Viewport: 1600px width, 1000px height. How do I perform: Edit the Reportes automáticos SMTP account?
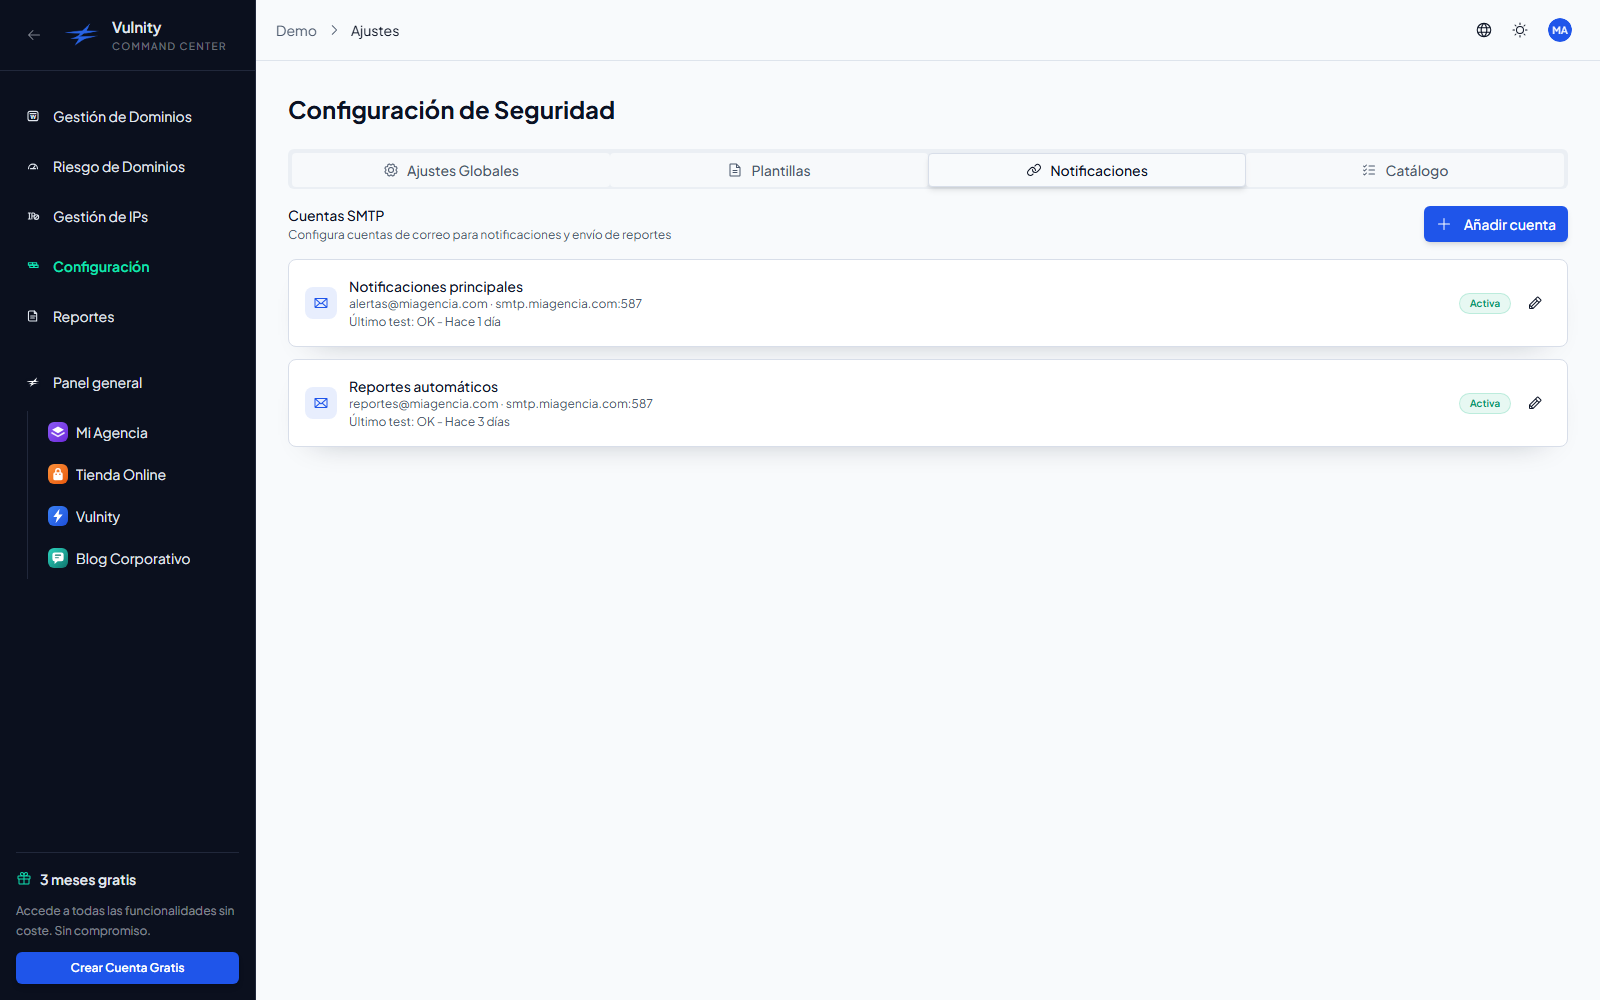(1535, 403)
